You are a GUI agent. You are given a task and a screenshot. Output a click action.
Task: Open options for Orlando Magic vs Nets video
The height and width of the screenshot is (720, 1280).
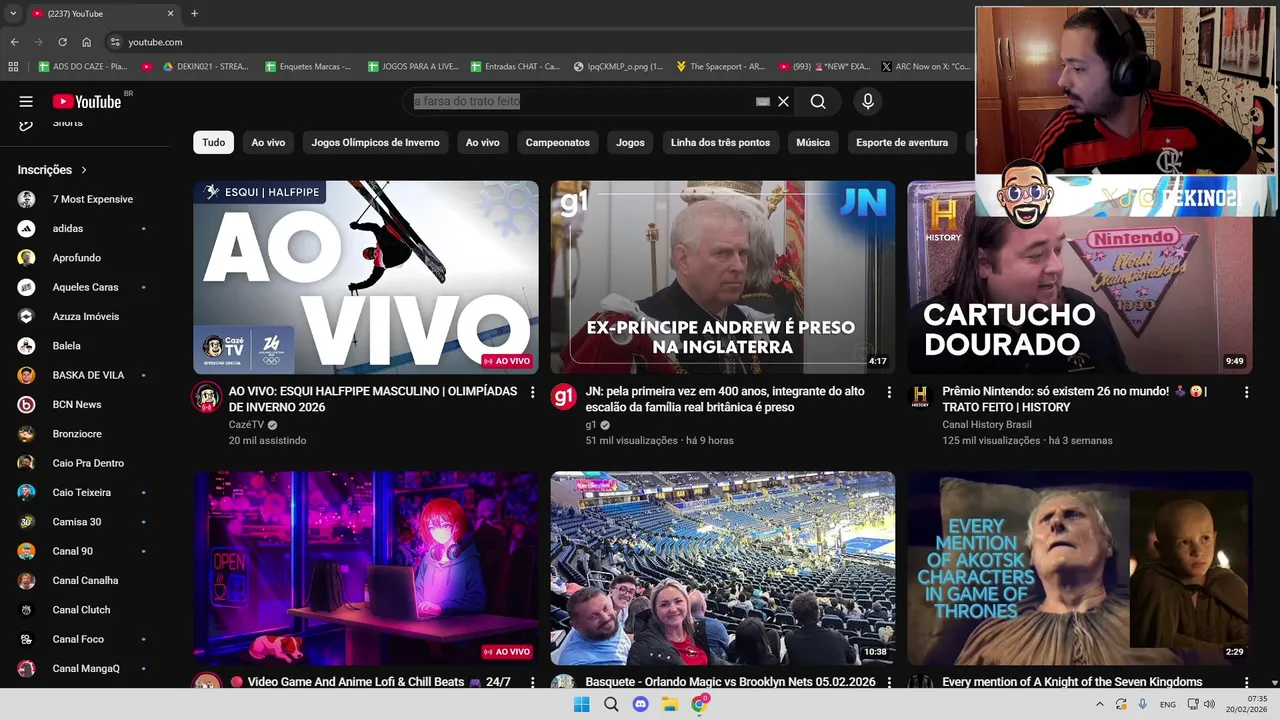[889, 682]
